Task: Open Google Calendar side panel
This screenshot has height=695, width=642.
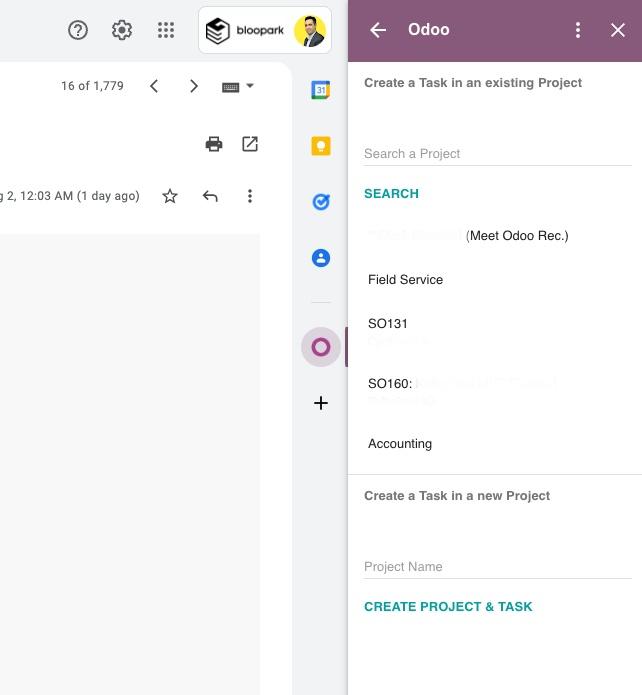Action: point(321,90)
